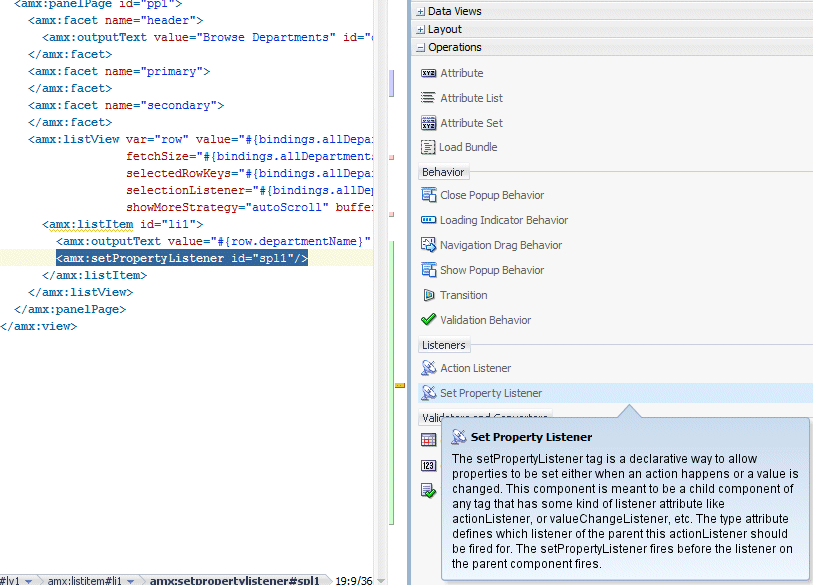Image resolution: width=813 pixels, height=585 pixels.
Task: Click the scroll-down arrow at the editor bottom
Action: point(381,581)
